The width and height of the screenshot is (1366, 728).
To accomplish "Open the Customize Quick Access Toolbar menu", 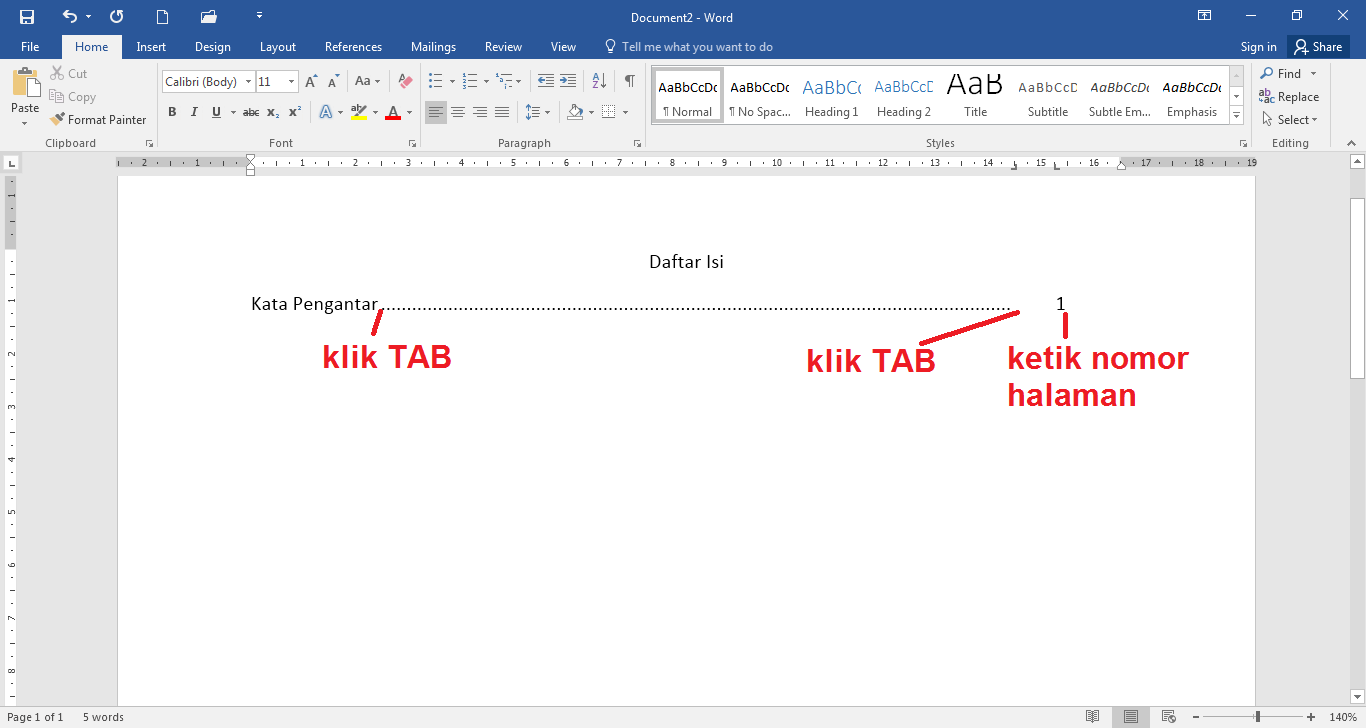I will 260,16.
